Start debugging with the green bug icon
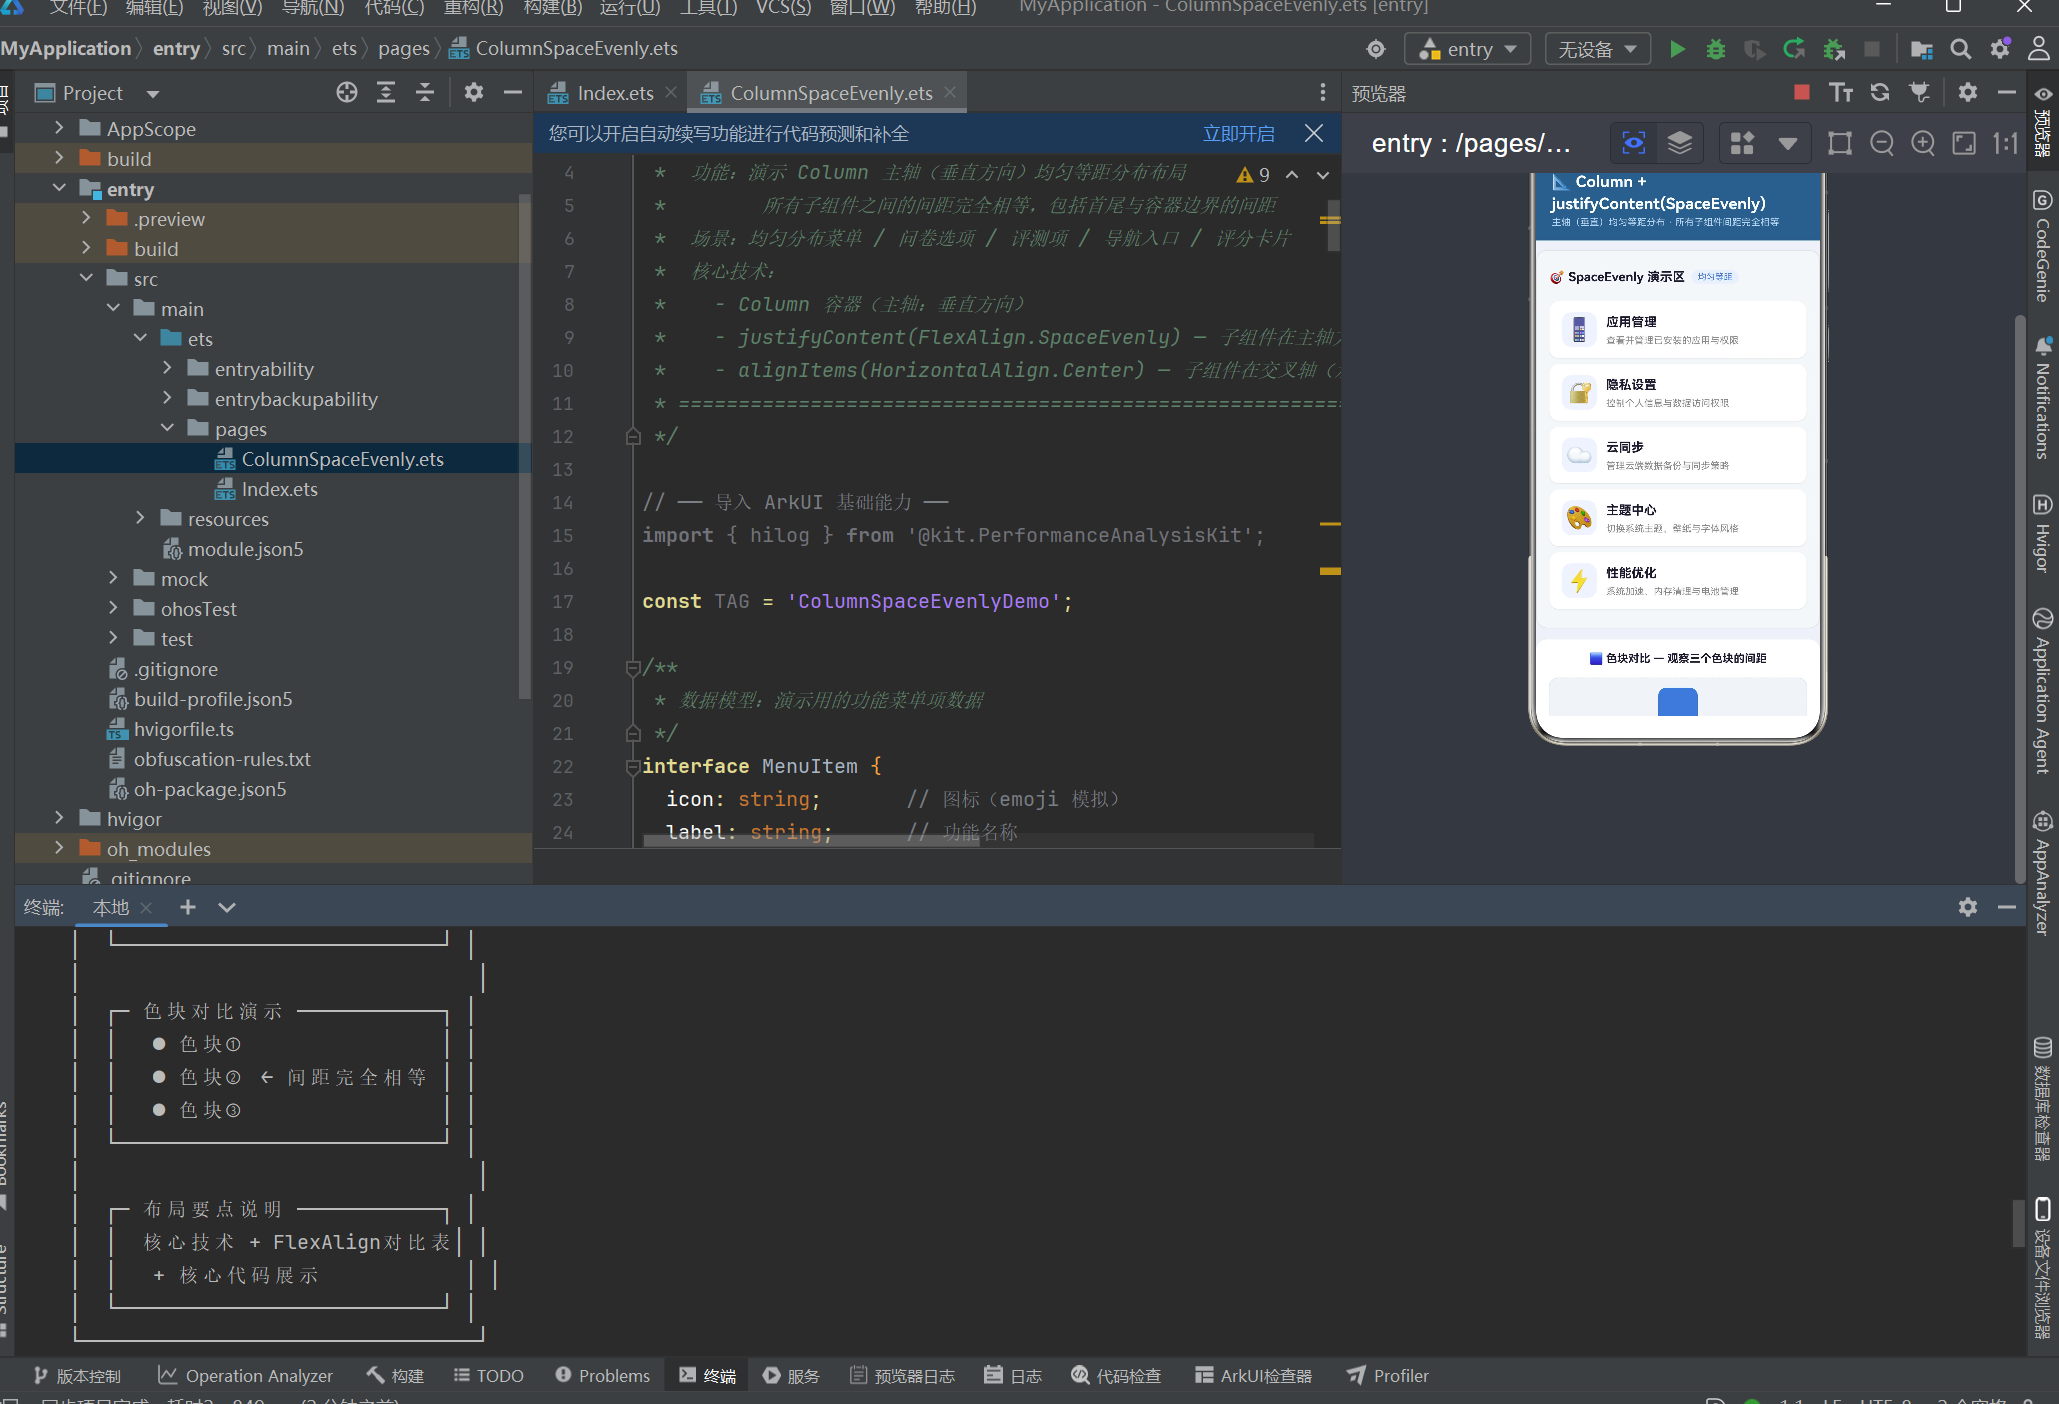2059x1404 pixels. 1716,49
